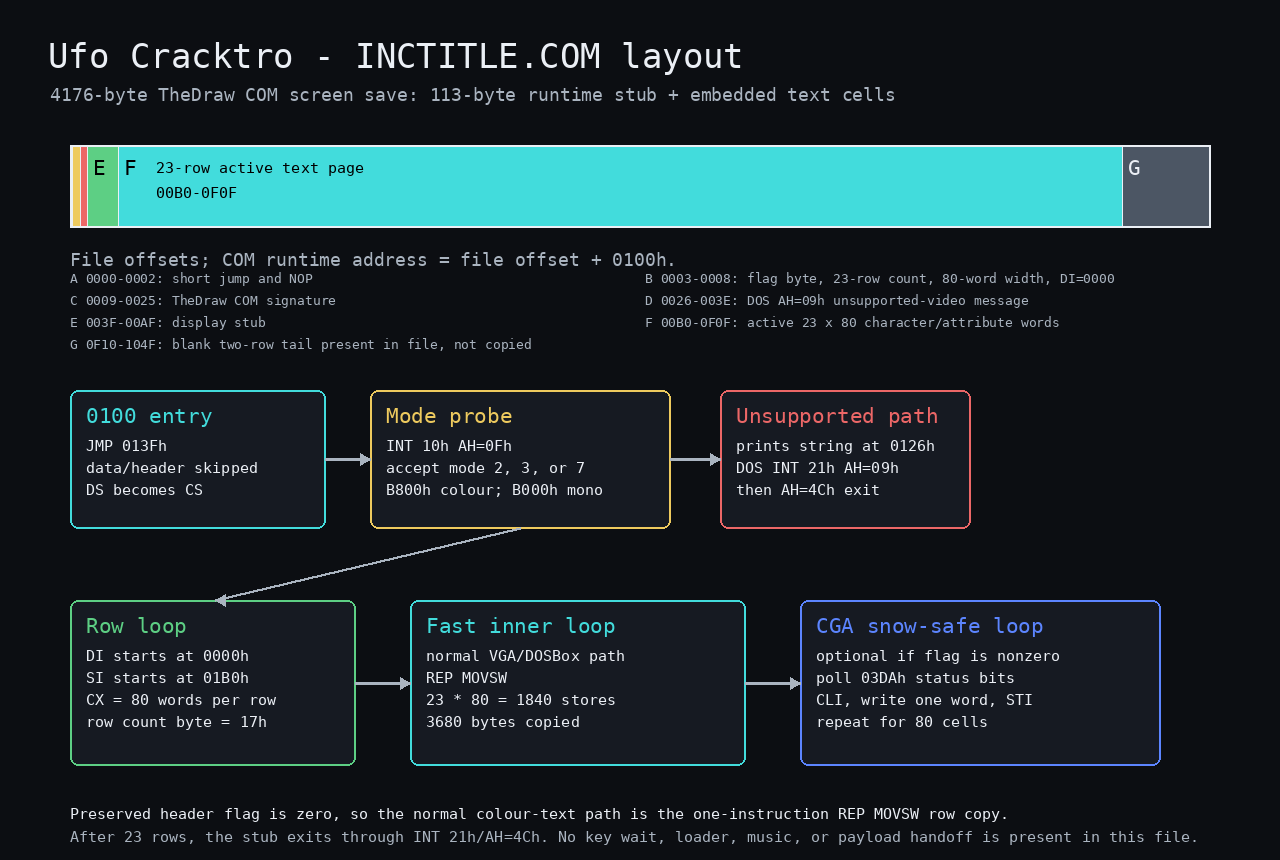Click legend entry E 003F-00AF display stub
The height and width of the screenshot is (860, 1280).
tap(168, 323)
